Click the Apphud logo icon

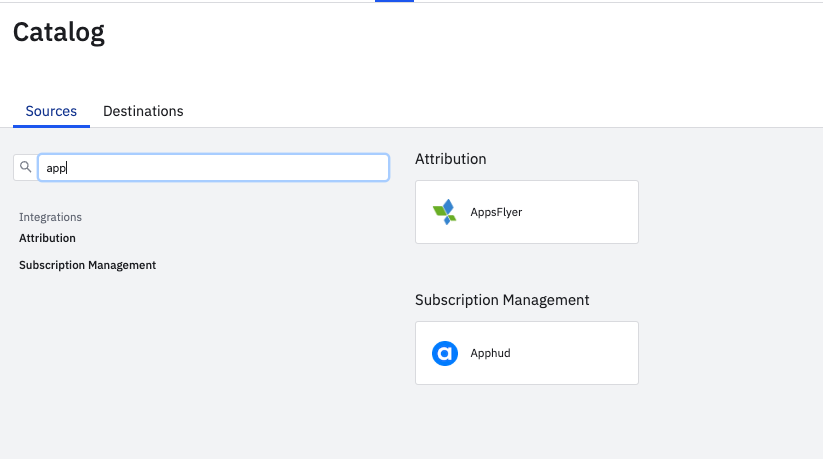(445, 353)
